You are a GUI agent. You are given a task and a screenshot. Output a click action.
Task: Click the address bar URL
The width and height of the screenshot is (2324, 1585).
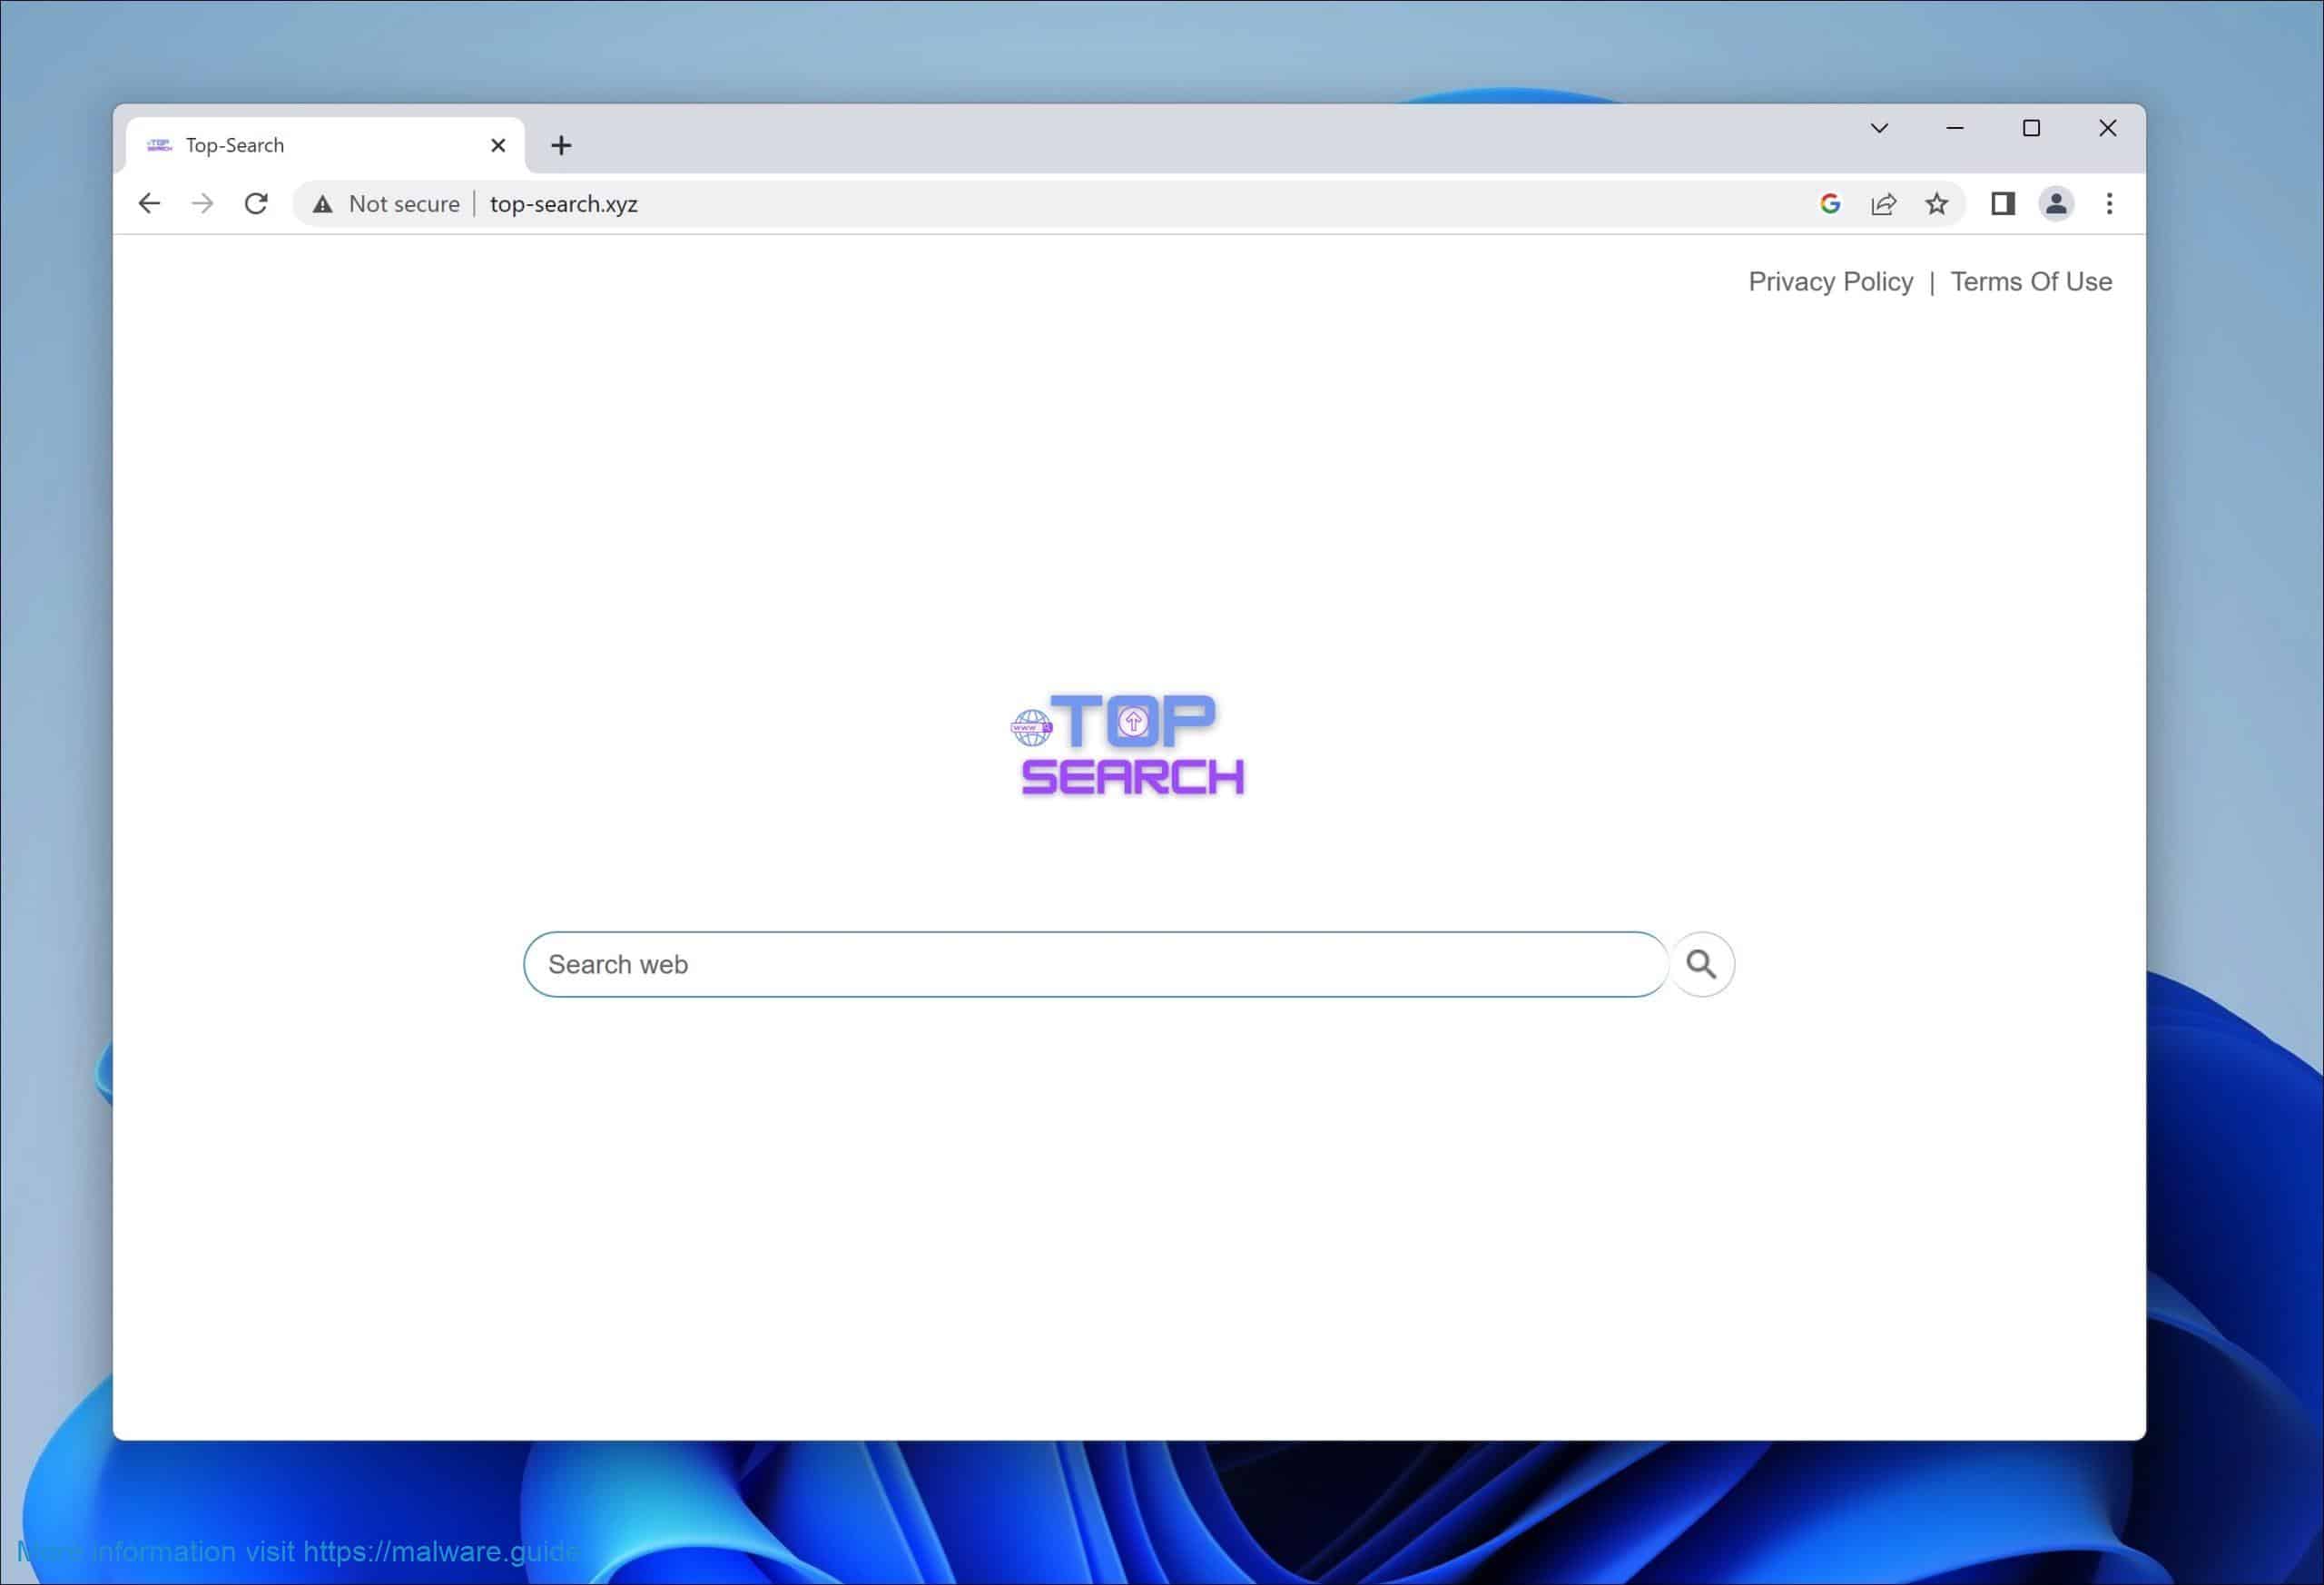tap(563, 204)
